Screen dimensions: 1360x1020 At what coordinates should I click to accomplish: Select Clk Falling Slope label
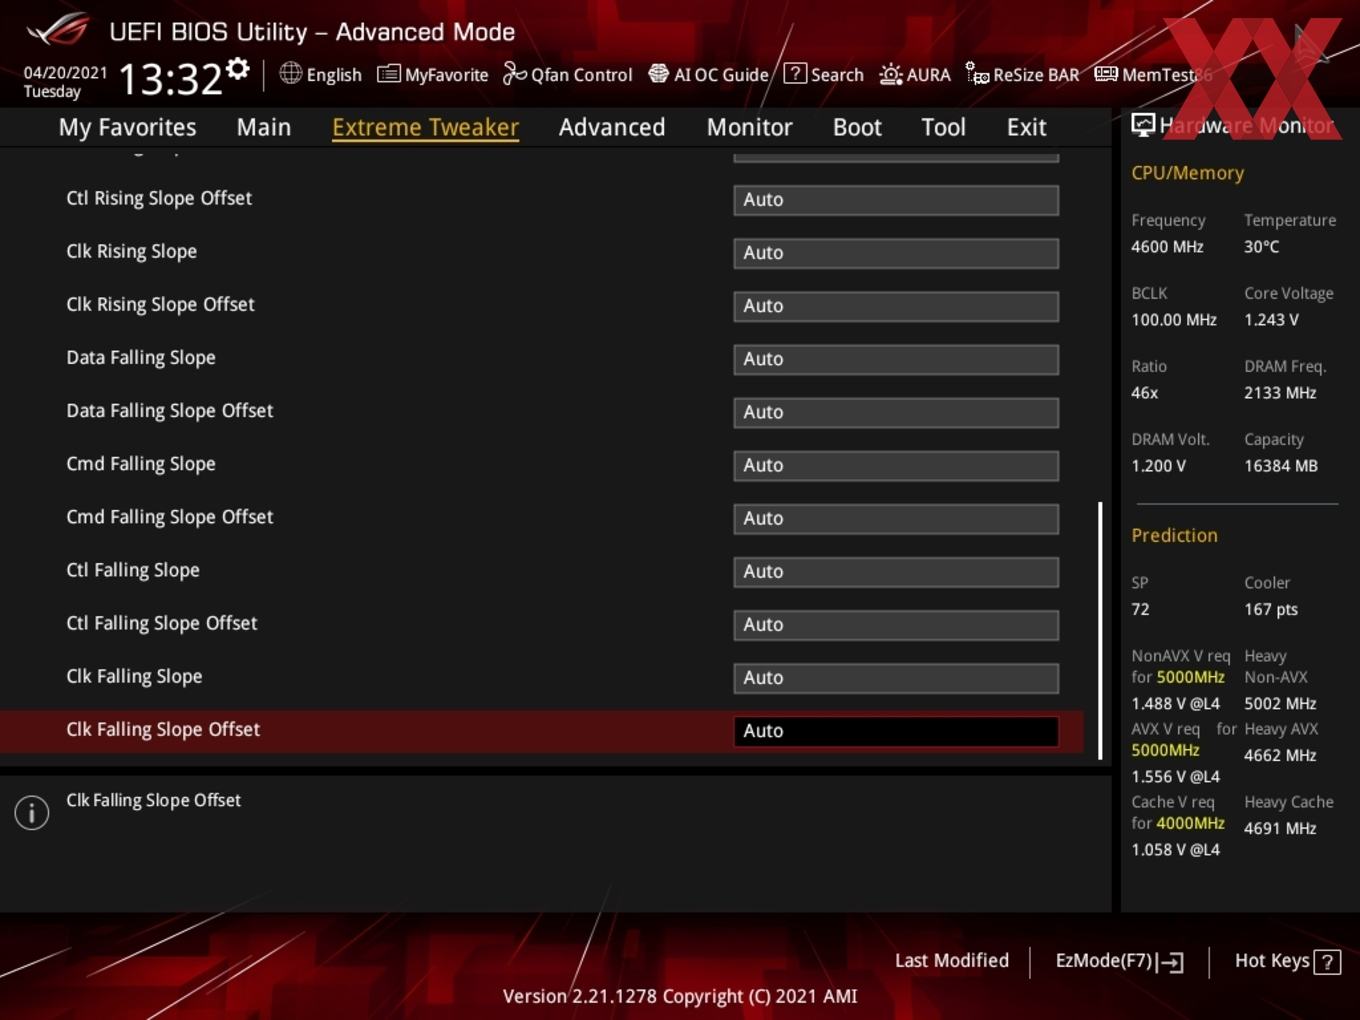coord(134,676)
